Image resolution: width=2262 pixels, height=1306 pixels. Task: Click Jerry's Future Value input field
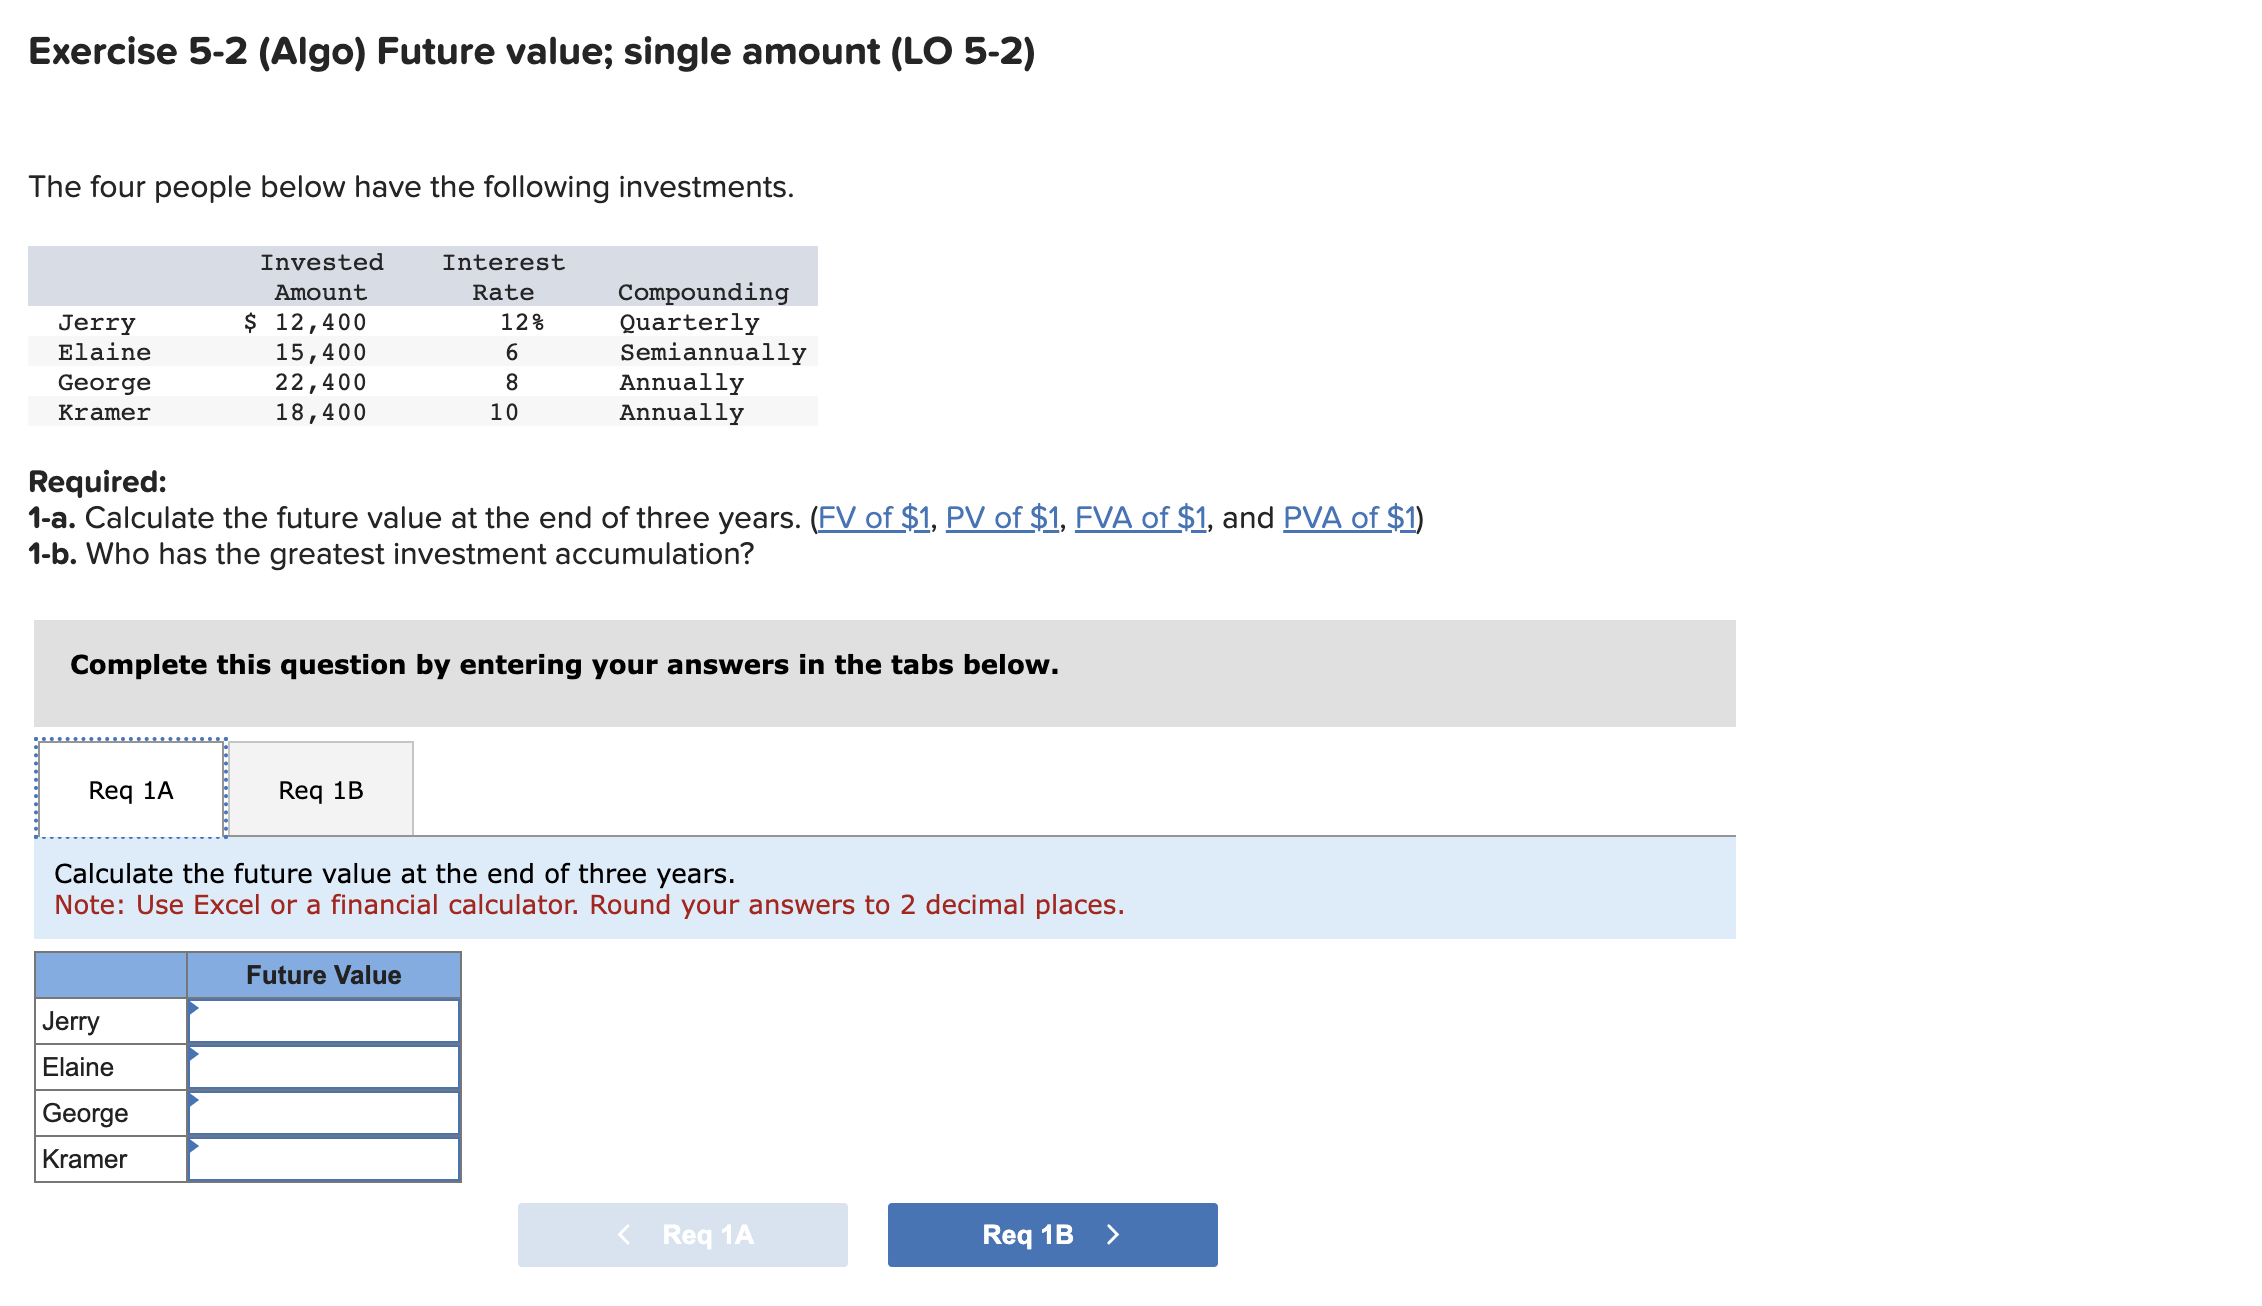pyautogui.click(x=325, y=1020)
